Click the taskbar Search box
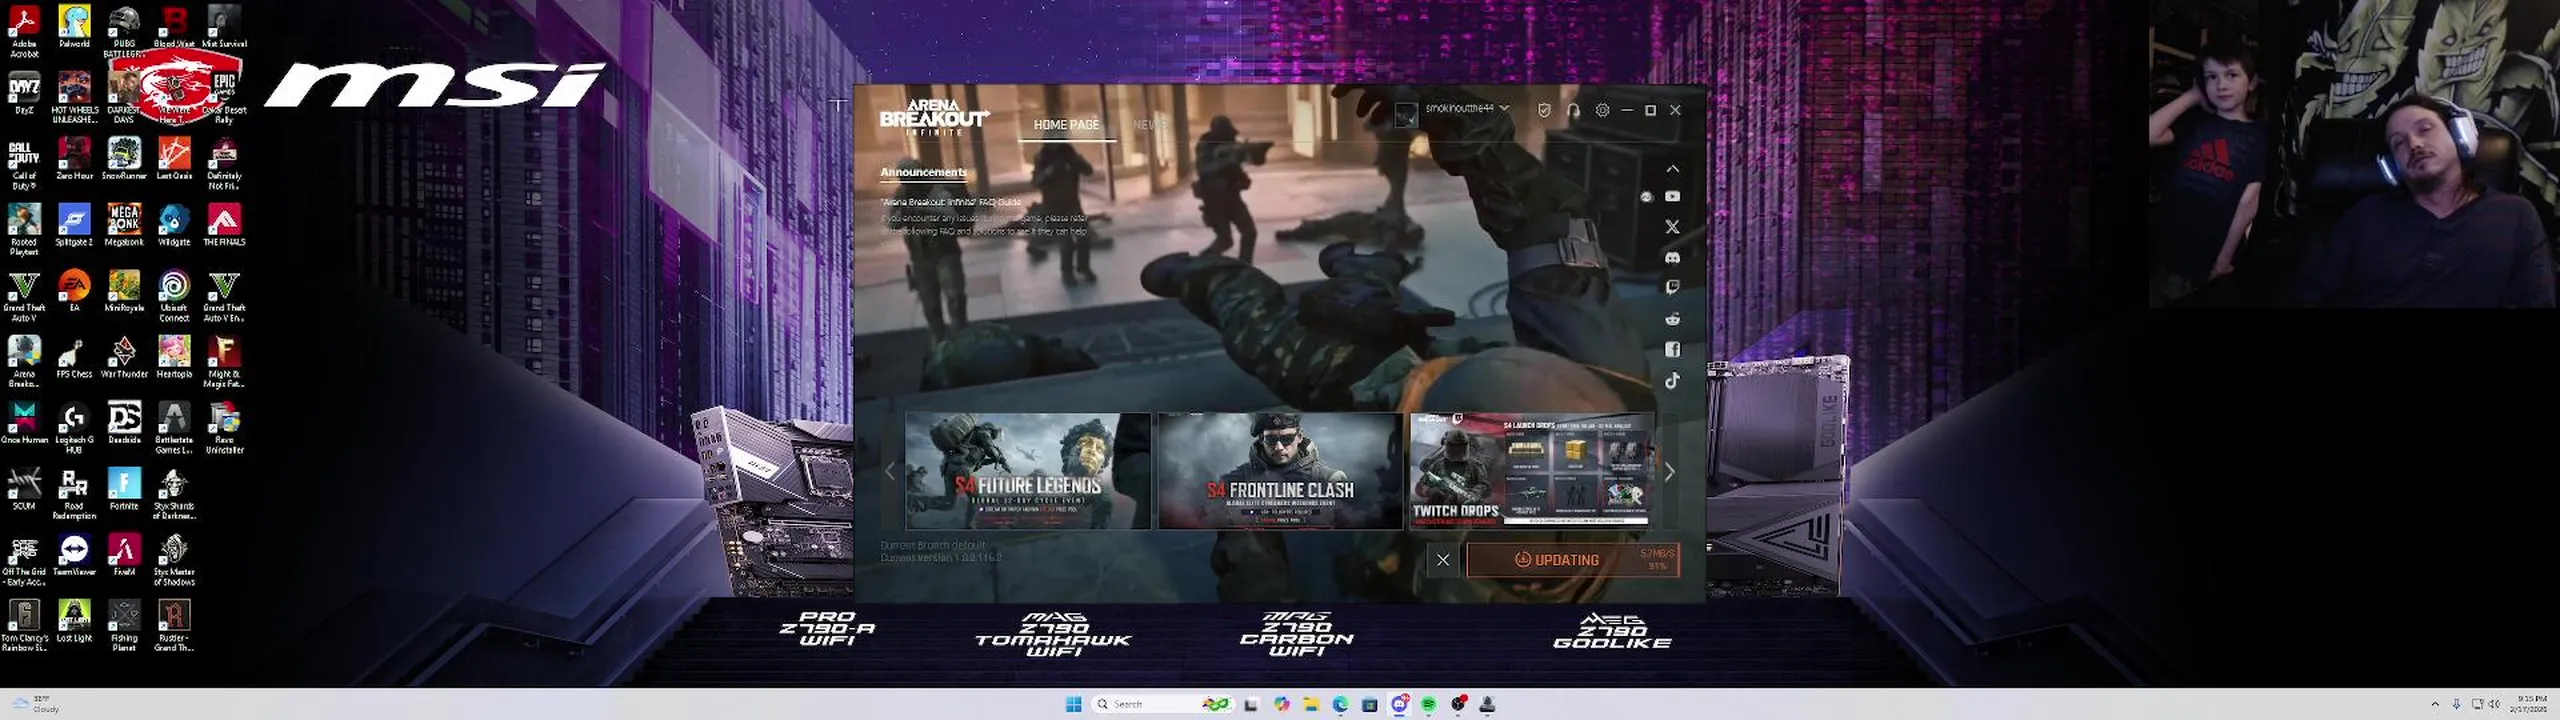The image size is (2560, 720). (x=1163, y=704)
